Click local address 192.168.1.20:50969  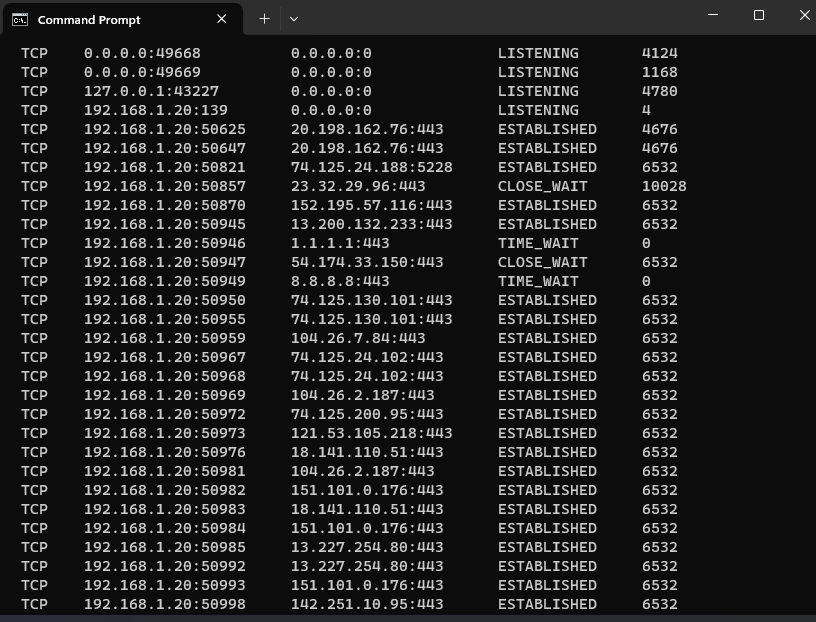[164, 395]
